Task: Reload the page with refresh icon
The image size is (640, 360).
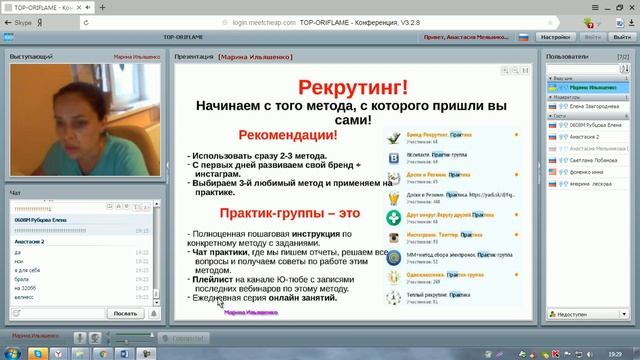Action: tap(86, 23)
